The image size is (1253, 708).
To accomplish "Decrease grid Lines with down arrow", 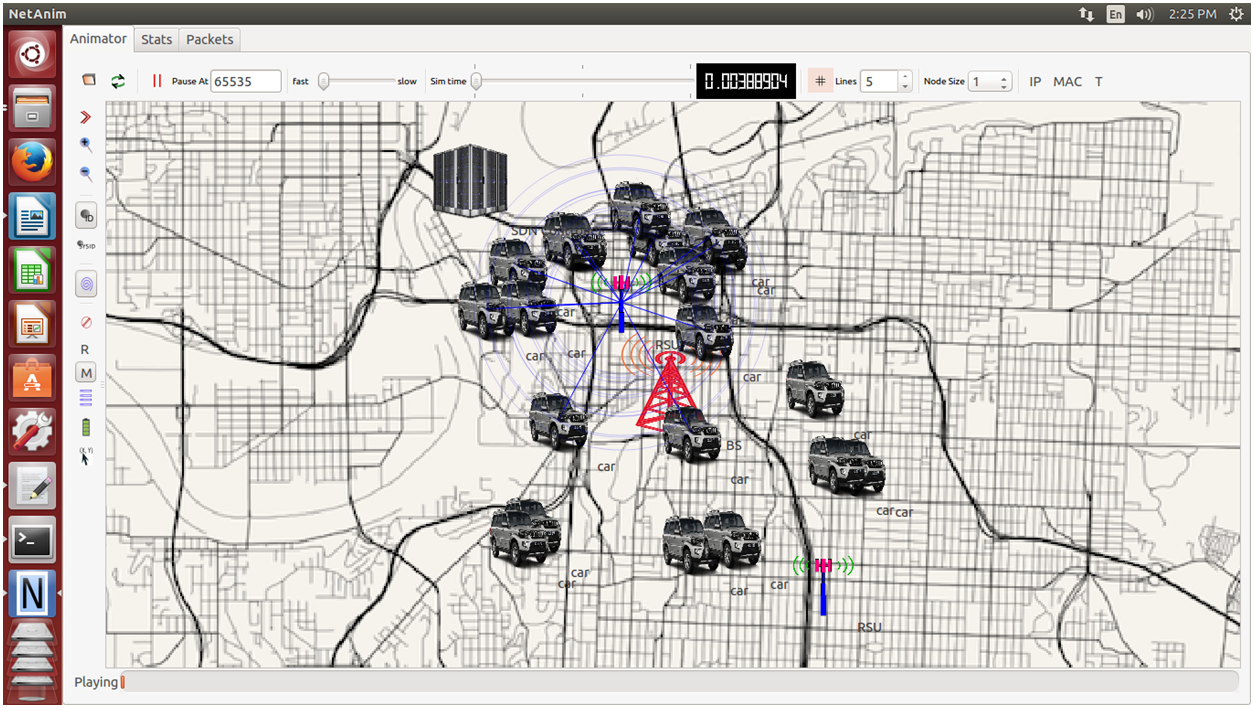I will (x=905, y=87).
